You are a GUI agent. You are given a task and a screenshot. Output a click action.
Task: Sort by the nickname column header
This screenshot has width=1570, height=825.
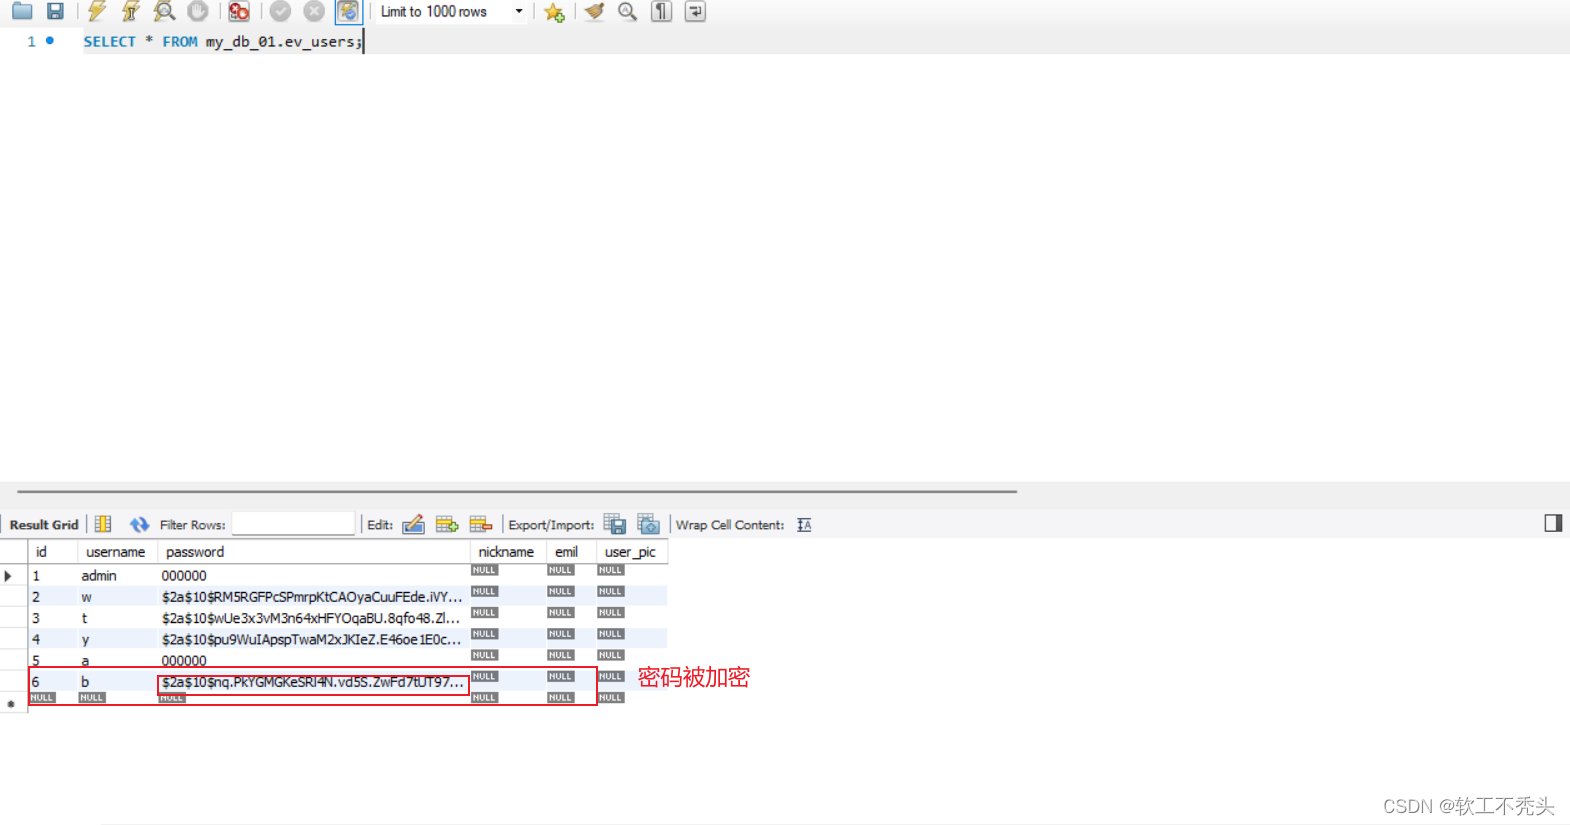click(x=506, y=552)
